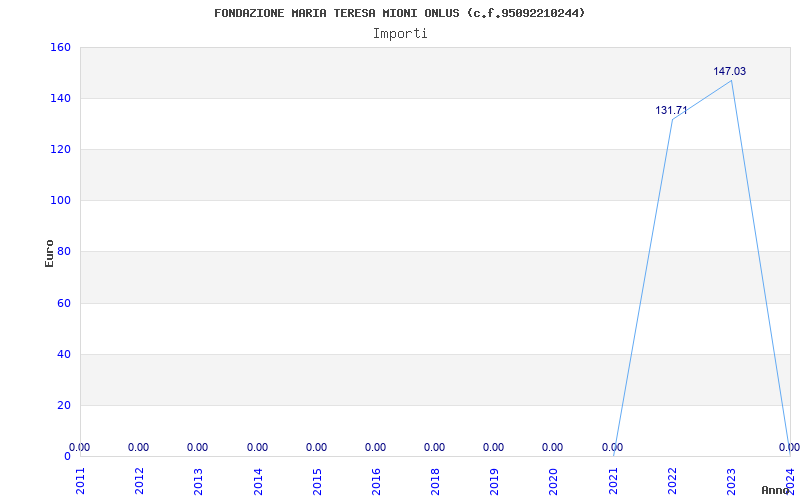Select the 2015 year axis label
800x500 pixels.
click(317, 481)
